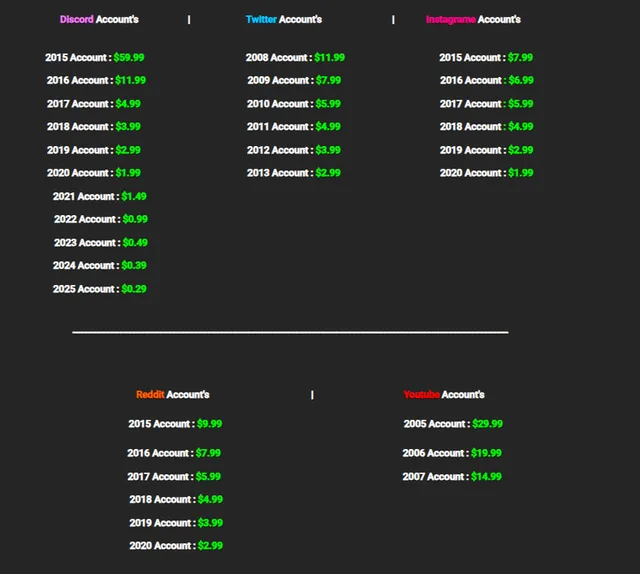Choose Instagram 2015 Account : $7.99
Image resolution: width=640 pixels, height=574 pixels.
coord(486,58)
